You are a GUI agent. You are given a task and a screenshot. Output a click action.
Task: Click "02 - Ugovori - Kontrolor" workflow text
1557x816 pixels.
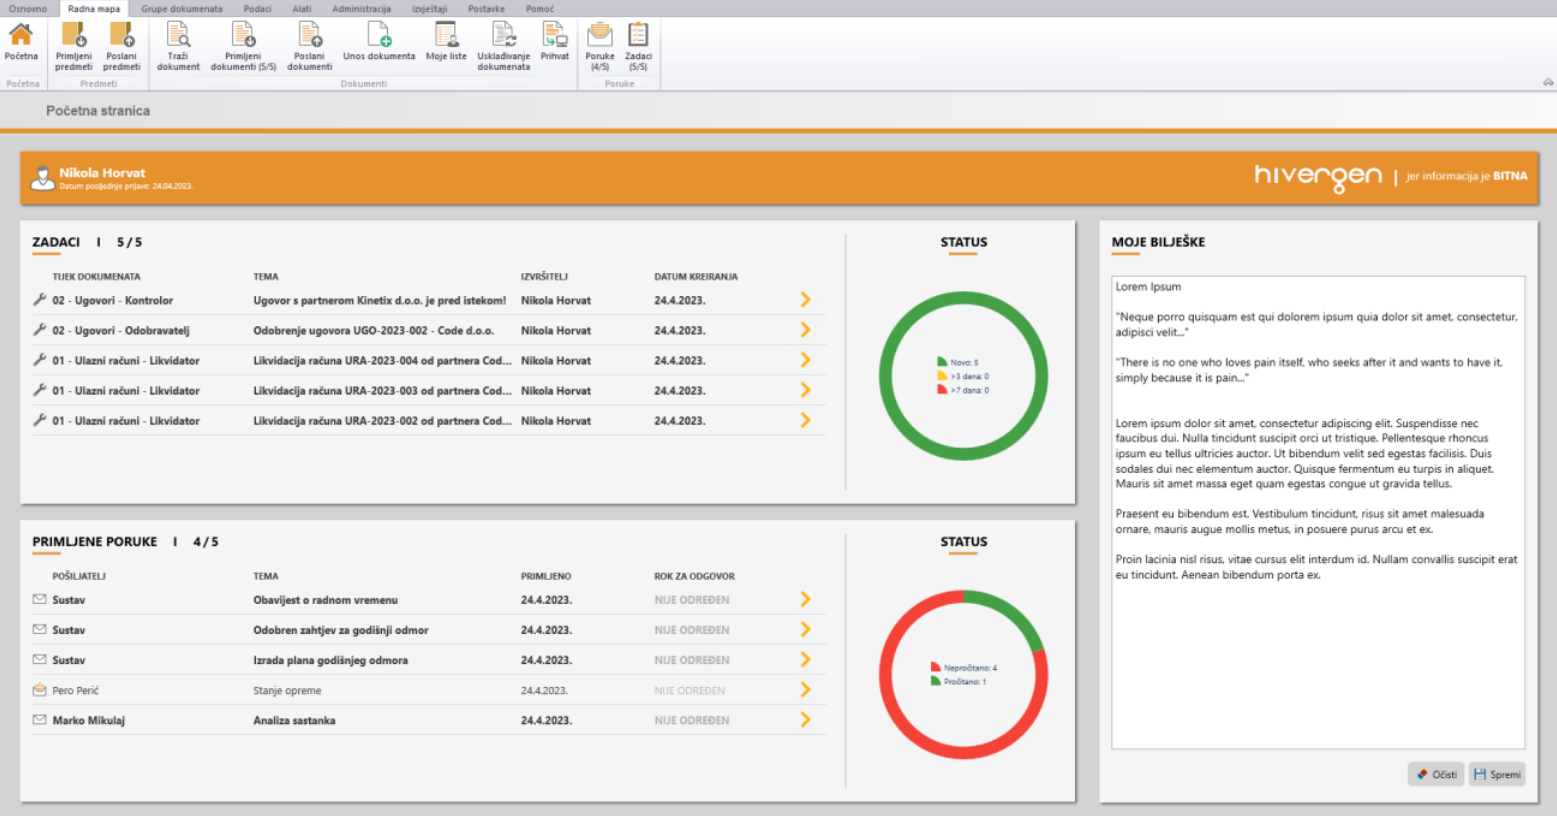click(x=113, y=300)
